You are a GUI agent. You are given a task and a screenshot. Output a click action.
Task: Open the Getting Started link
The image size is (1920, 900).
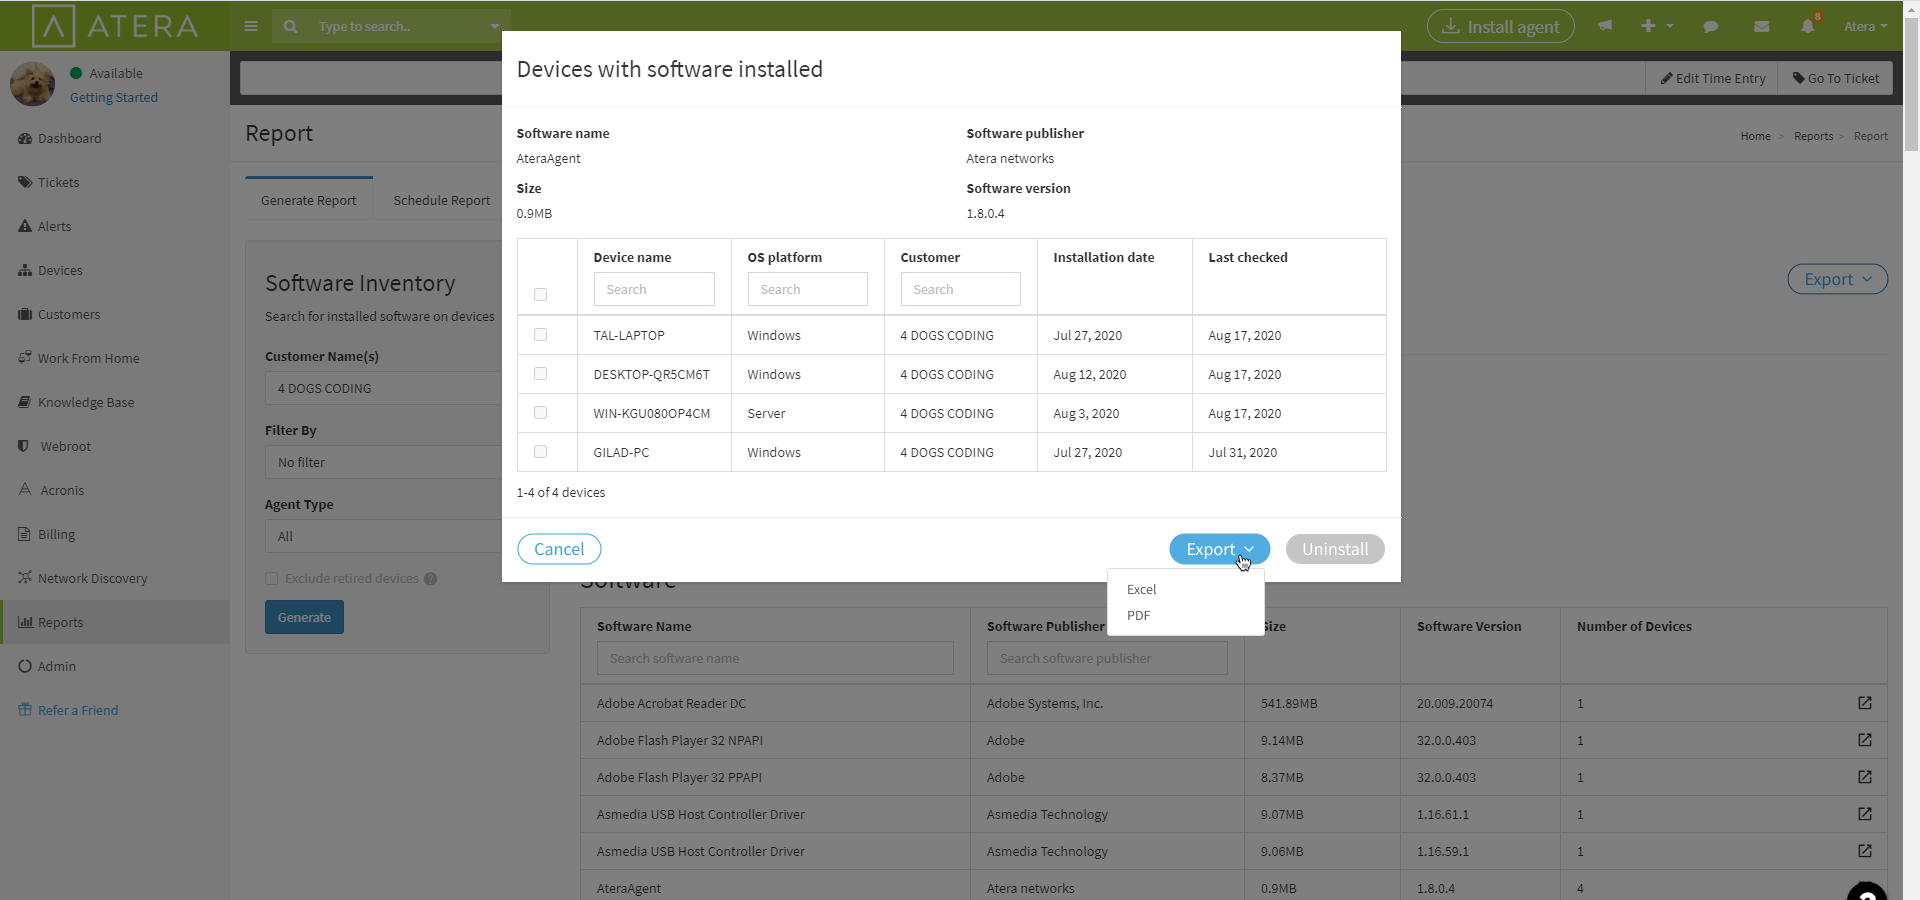click(x=114, y=97)
